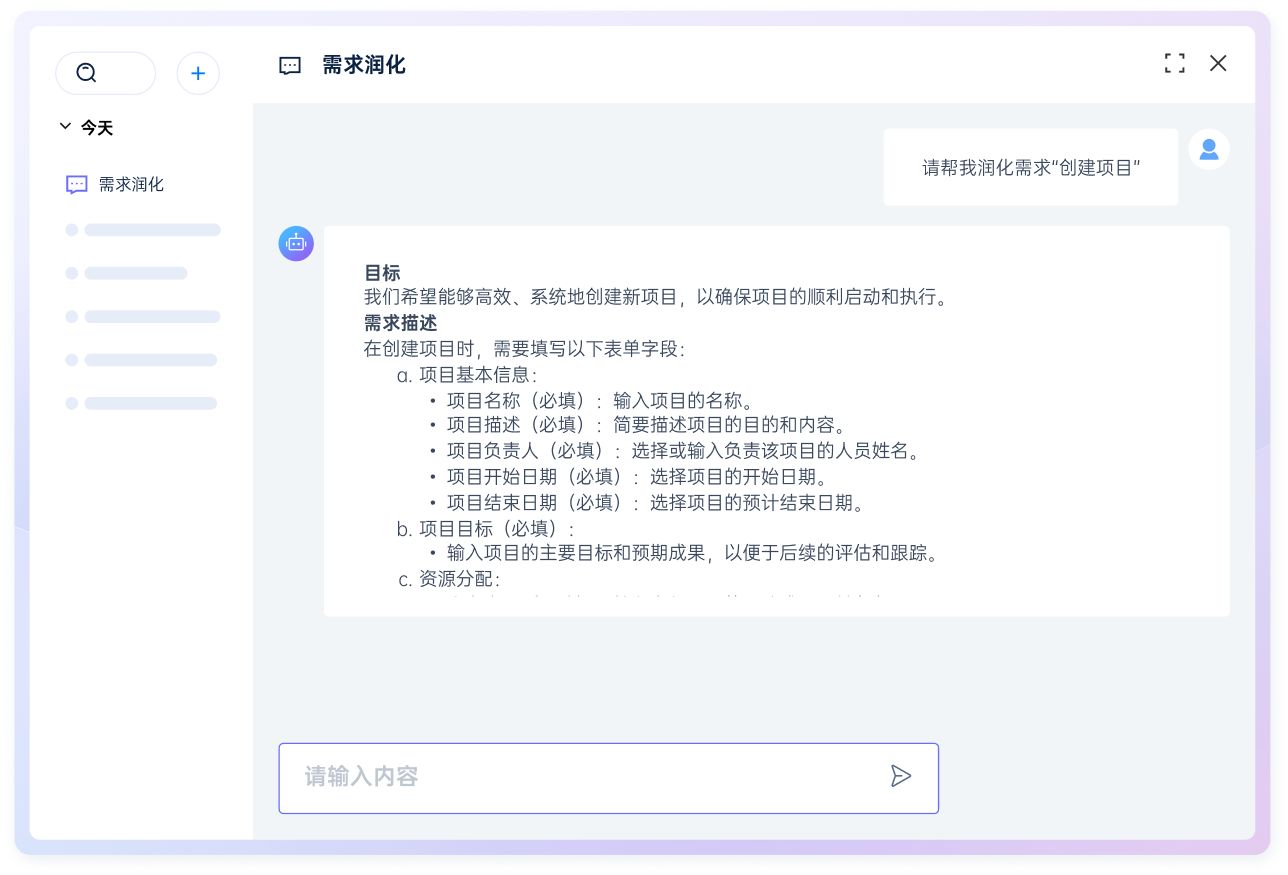Close the 需求润化 dialog with the X
The width and height of the screenshot is (1288, 875).
(1218, 63)
